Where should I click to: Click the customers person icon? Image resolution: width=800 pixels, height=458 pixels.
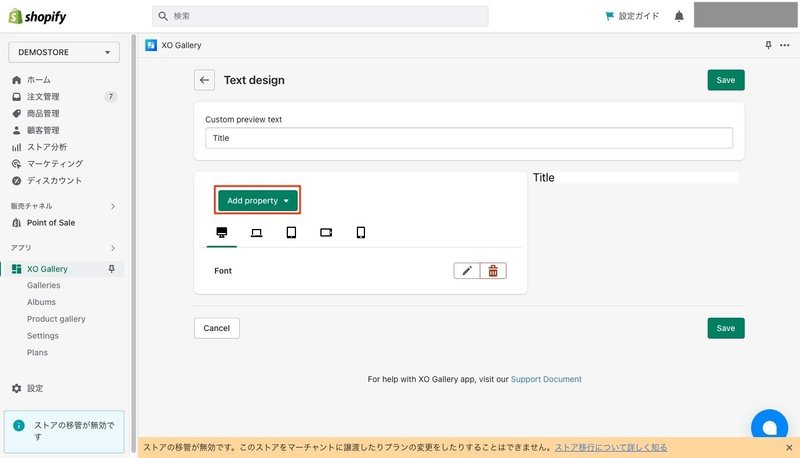point(16,131)
